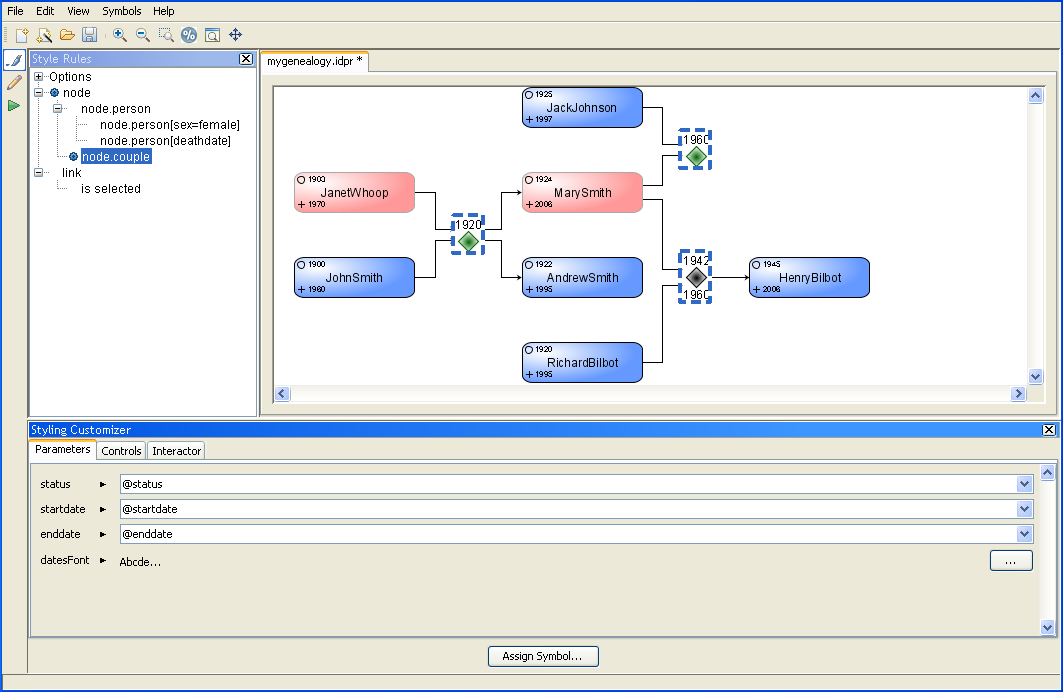Viewport: 1063px width, 692px height.
Task: Expand the Options tree node
Action: click(x=39, y=77)
